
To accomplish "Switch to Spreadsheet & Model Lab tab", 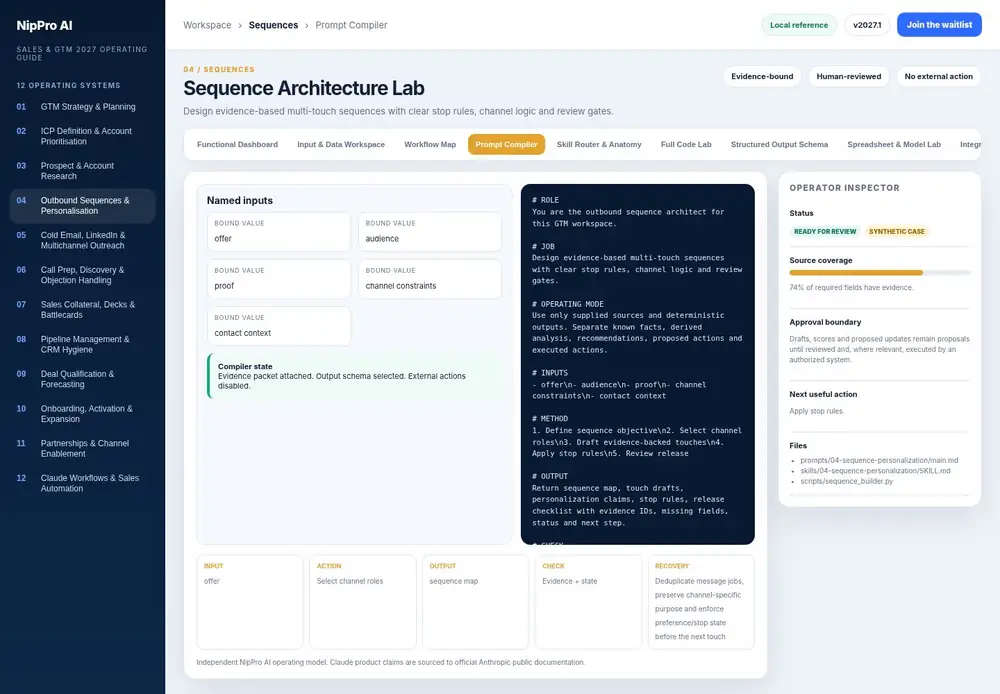I will [893, 144].
